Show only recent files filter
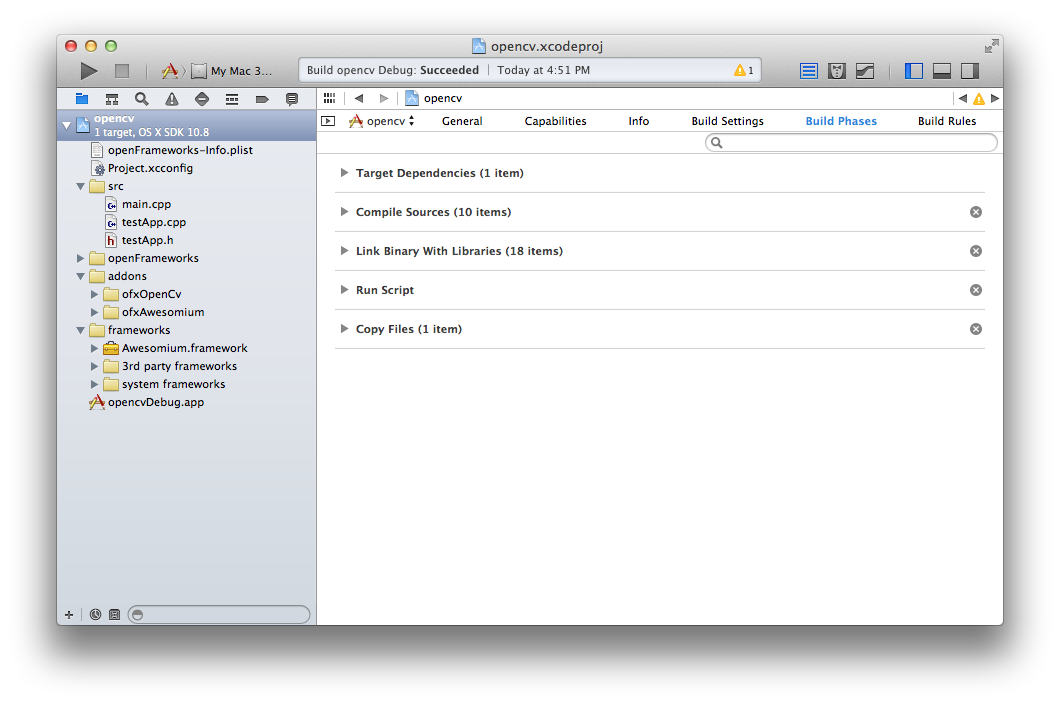The height and width of the screenshot is (704, 1060). pyautogui.click(x=95, y=615)
